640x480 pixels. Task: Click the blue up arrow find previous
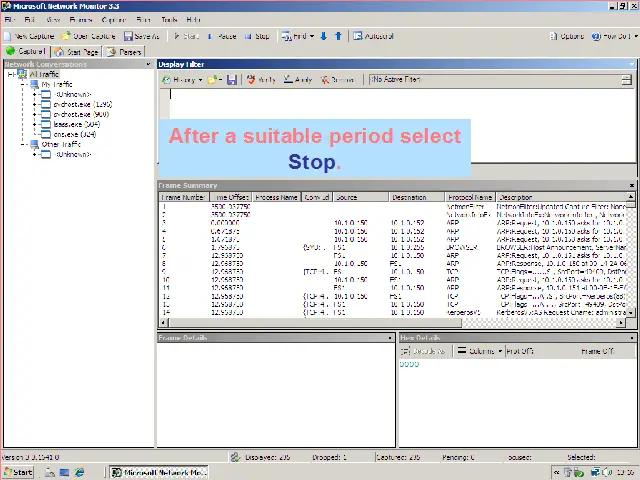pos(338,36)
